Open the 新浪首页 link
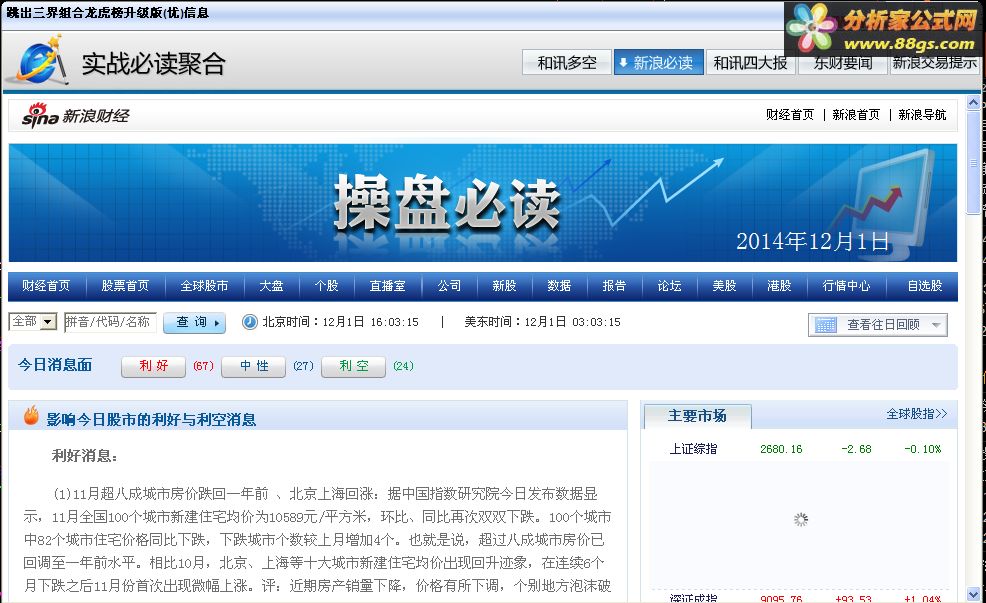 pos(856,114)
